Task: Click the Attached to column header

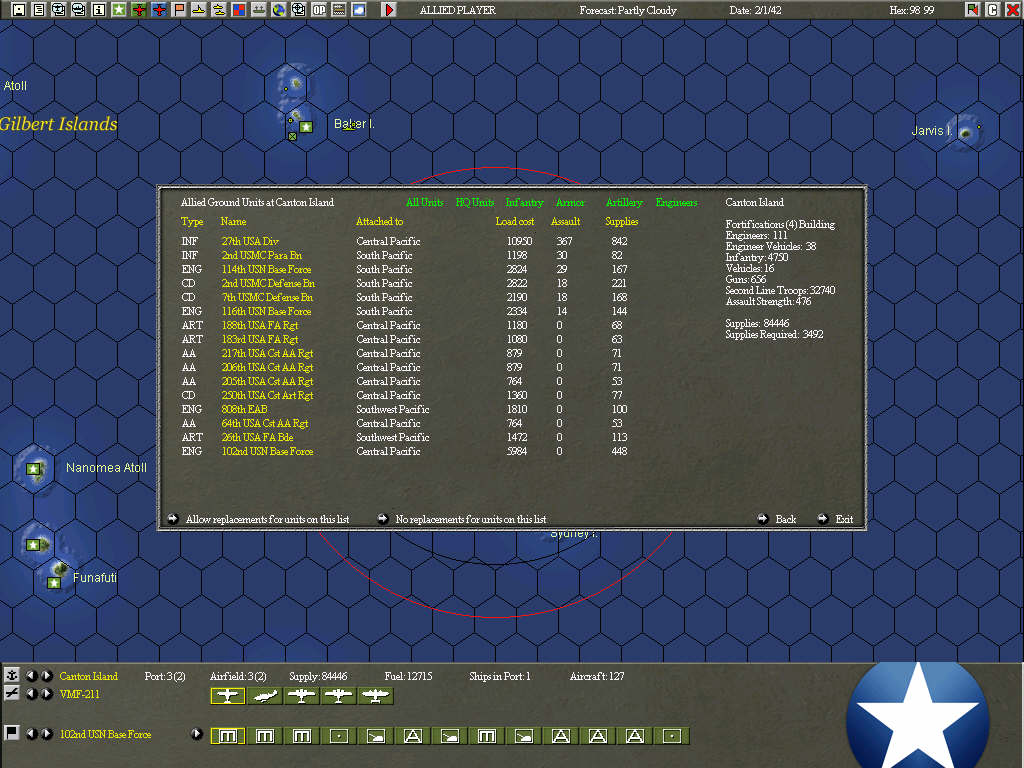Action: (379, 222)
